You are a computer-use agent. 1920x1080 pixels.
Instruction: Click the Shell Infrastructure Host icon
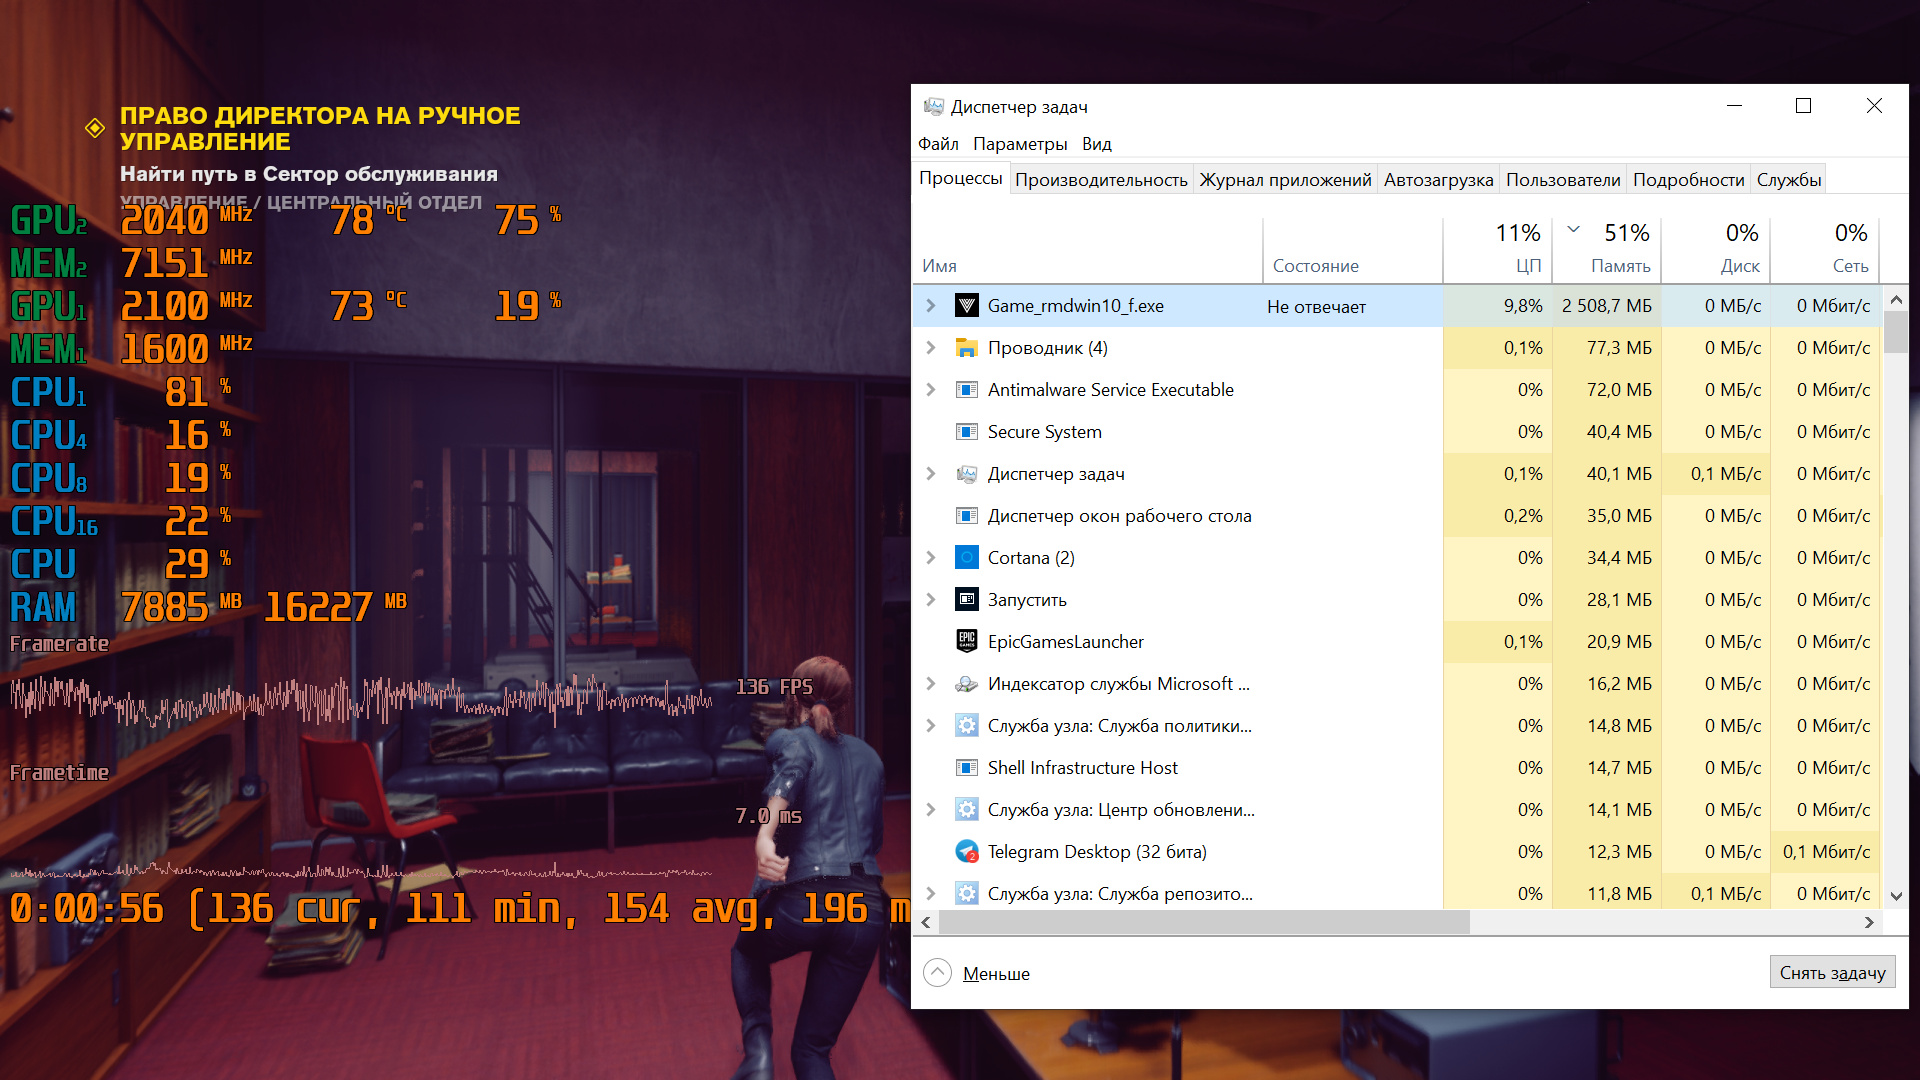click(x=966, y=768)
